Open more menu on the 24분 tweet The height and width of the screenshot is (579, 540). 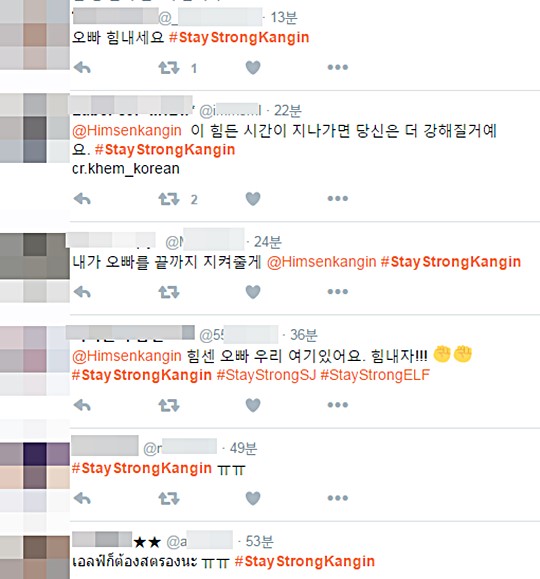[x=338, y=292]
